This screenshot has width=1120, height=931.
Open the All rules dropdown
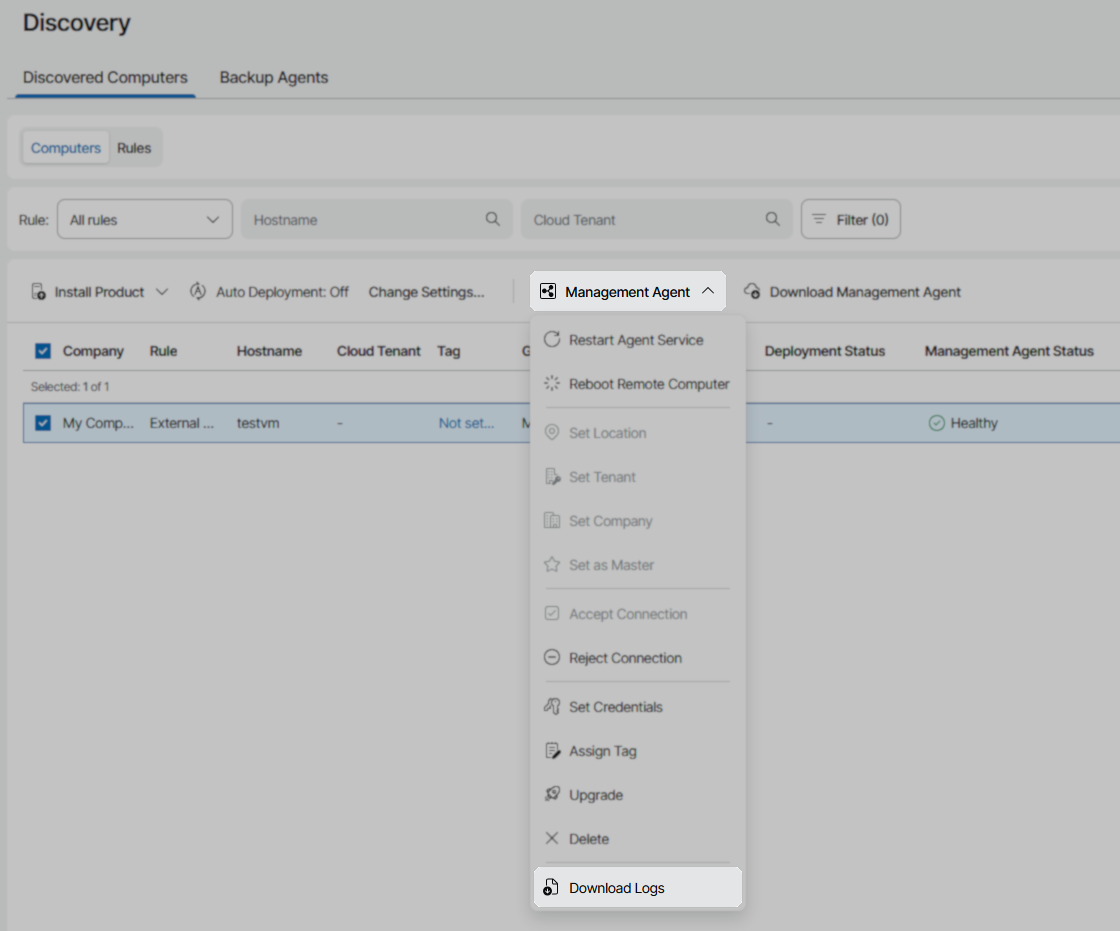[x=144, y=219]
